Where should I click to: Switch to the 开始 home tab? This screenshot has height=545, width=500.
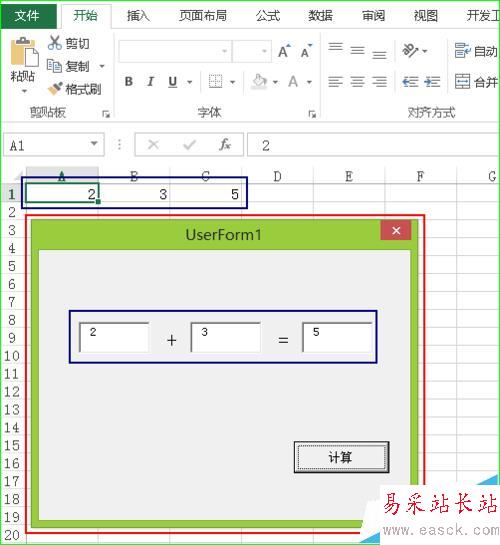coord(85,16)
